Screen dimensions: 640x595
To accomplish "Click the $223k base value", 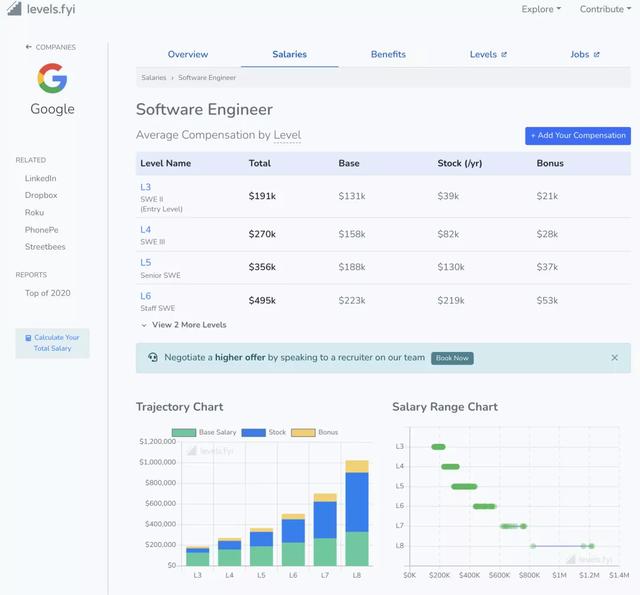I will [x=352, y=301].
